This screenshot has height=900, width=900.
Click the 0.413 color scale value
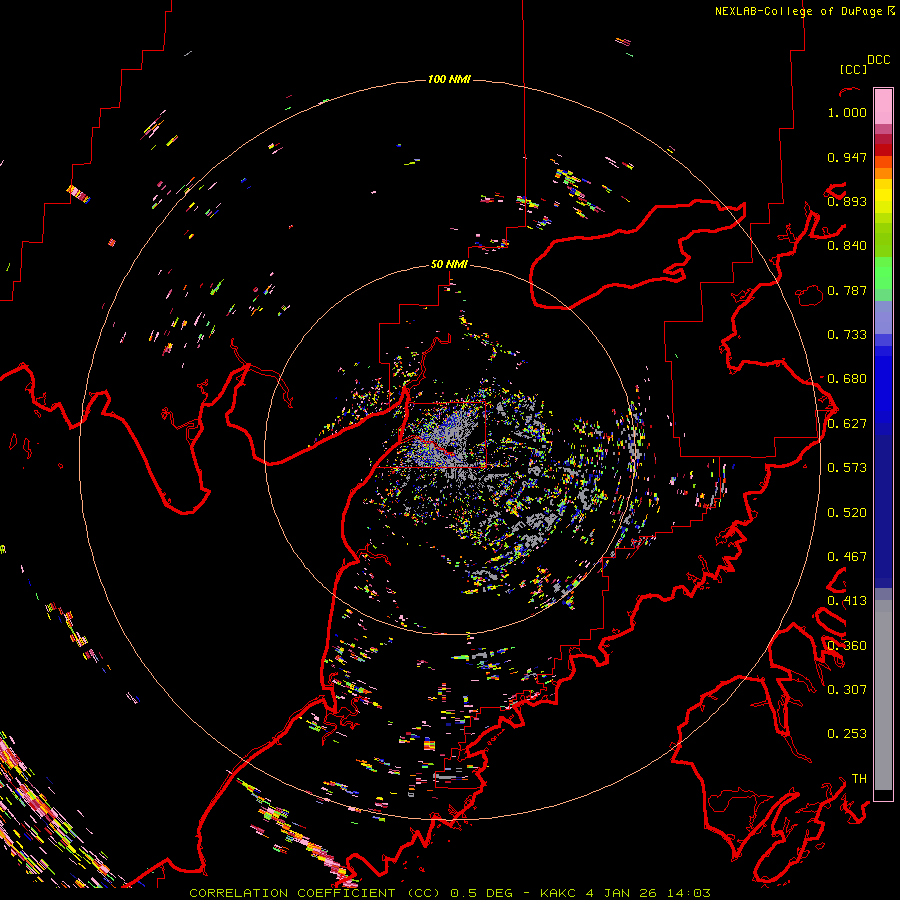tap(847, 601)
